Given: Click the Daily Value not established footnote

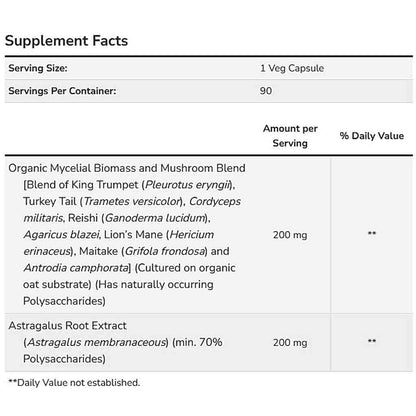Looking at the screenshot, I should (x=74, y=382).
